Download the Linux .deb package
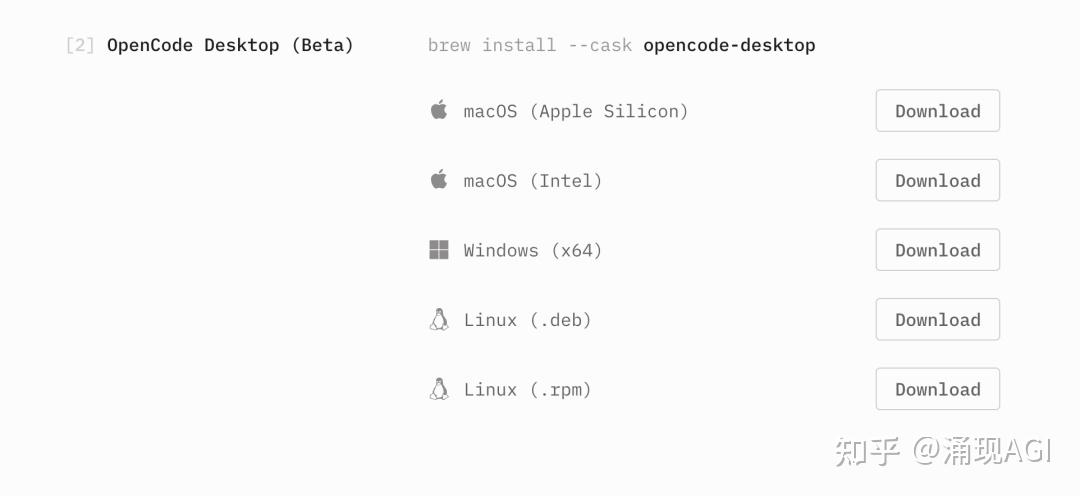 pyautogui.click(x=937, y=319)
